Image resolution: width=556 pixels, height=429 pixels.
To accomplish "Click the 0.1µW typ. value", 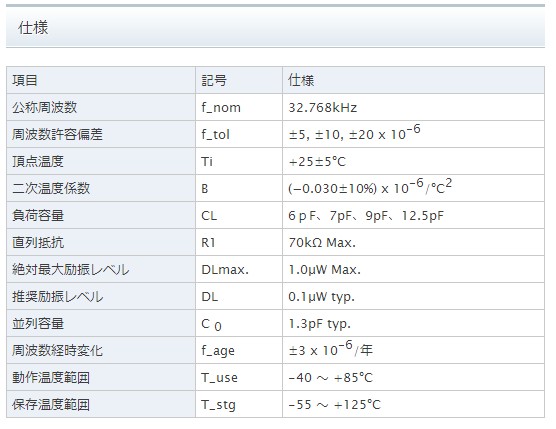I will [x=321, y=297].
